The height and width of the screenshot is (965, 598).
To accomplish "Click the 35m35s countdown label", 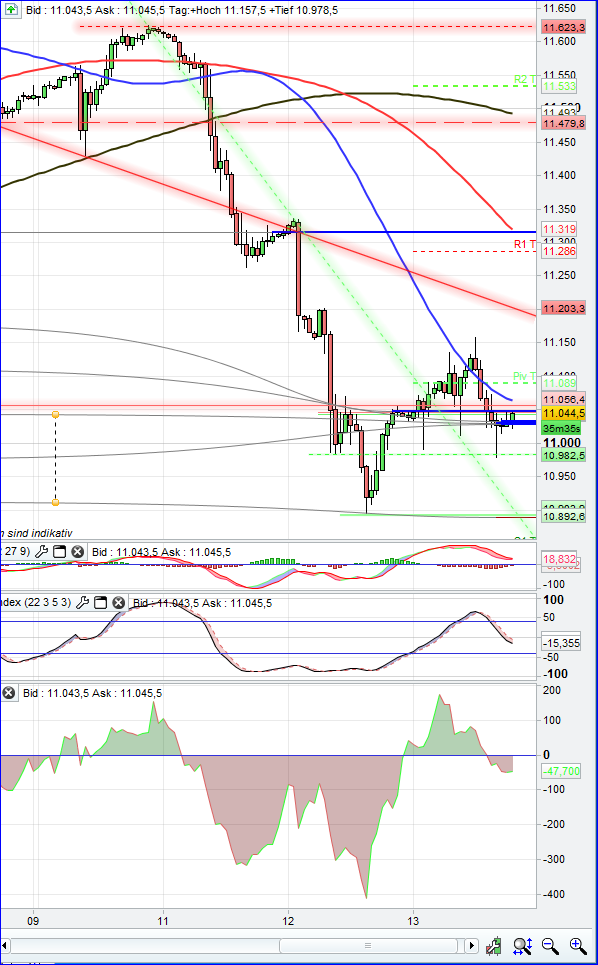I will click(x=559, y=428).
